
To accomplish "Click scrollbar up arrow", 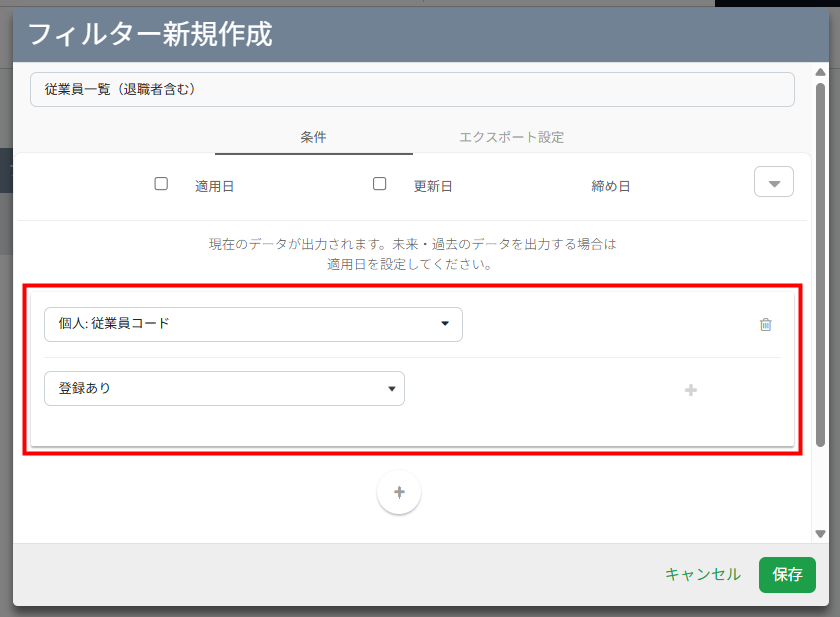I will tap(820, 72).
